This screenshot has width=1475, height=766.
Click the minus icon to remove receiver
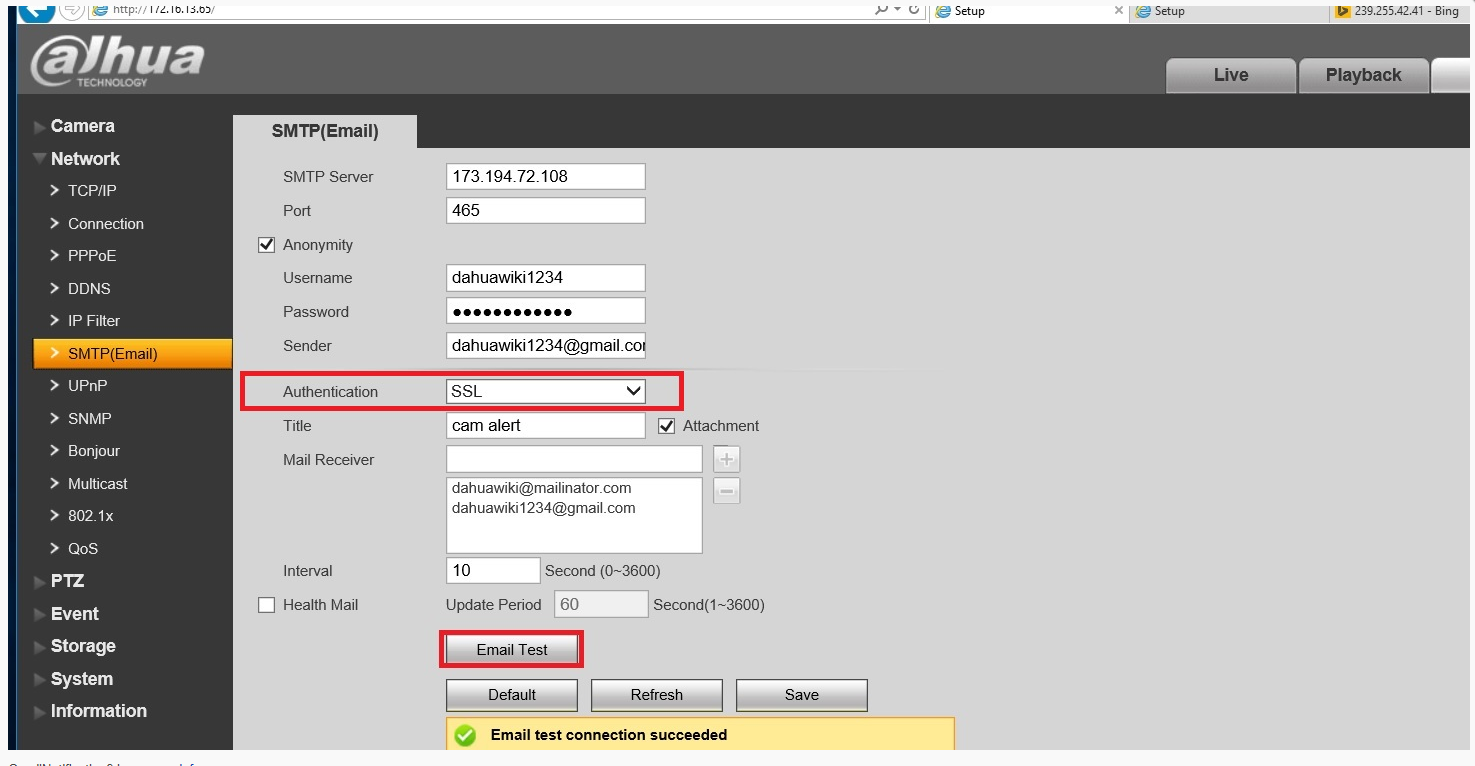tap(726, 491)
